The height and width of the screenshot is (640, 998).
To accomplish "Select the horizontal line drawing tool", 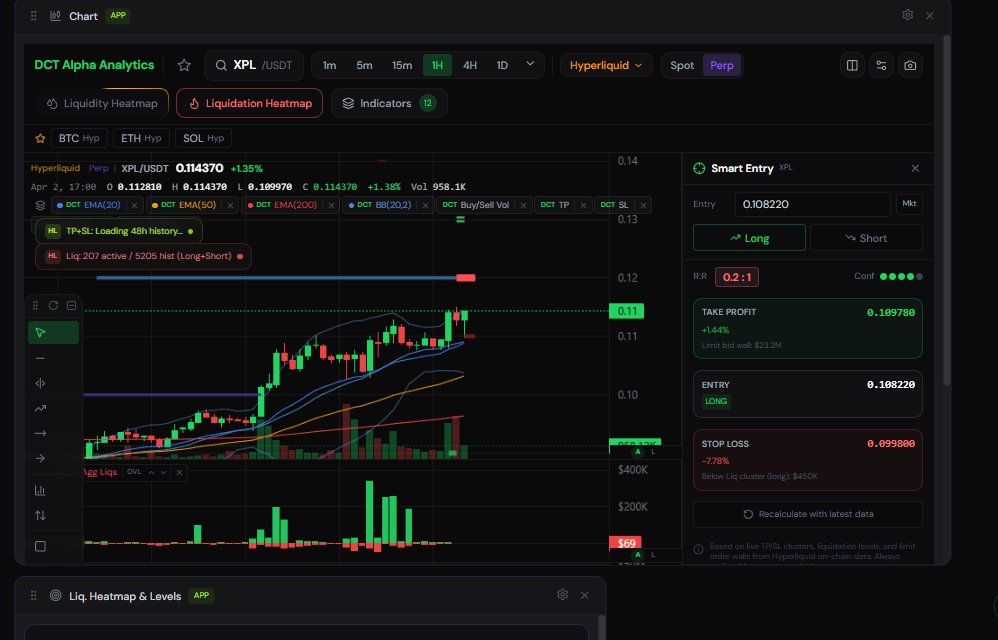I will coord(41,358).
